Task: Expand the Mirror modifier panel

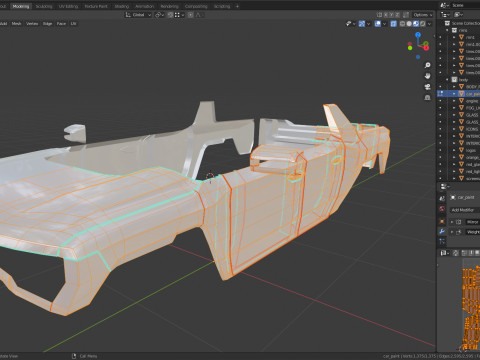Action: [x=452, y=222]
